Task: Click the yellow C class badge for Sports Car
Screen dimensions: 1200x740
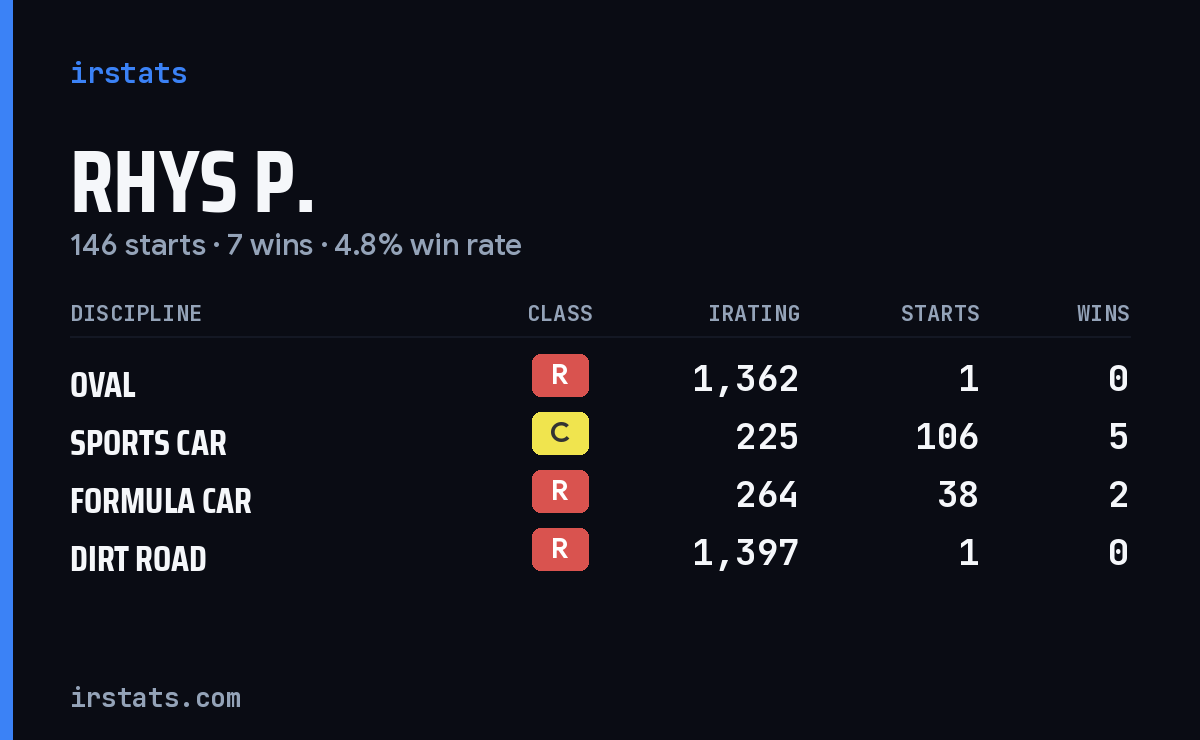Action: click(560, 434)
